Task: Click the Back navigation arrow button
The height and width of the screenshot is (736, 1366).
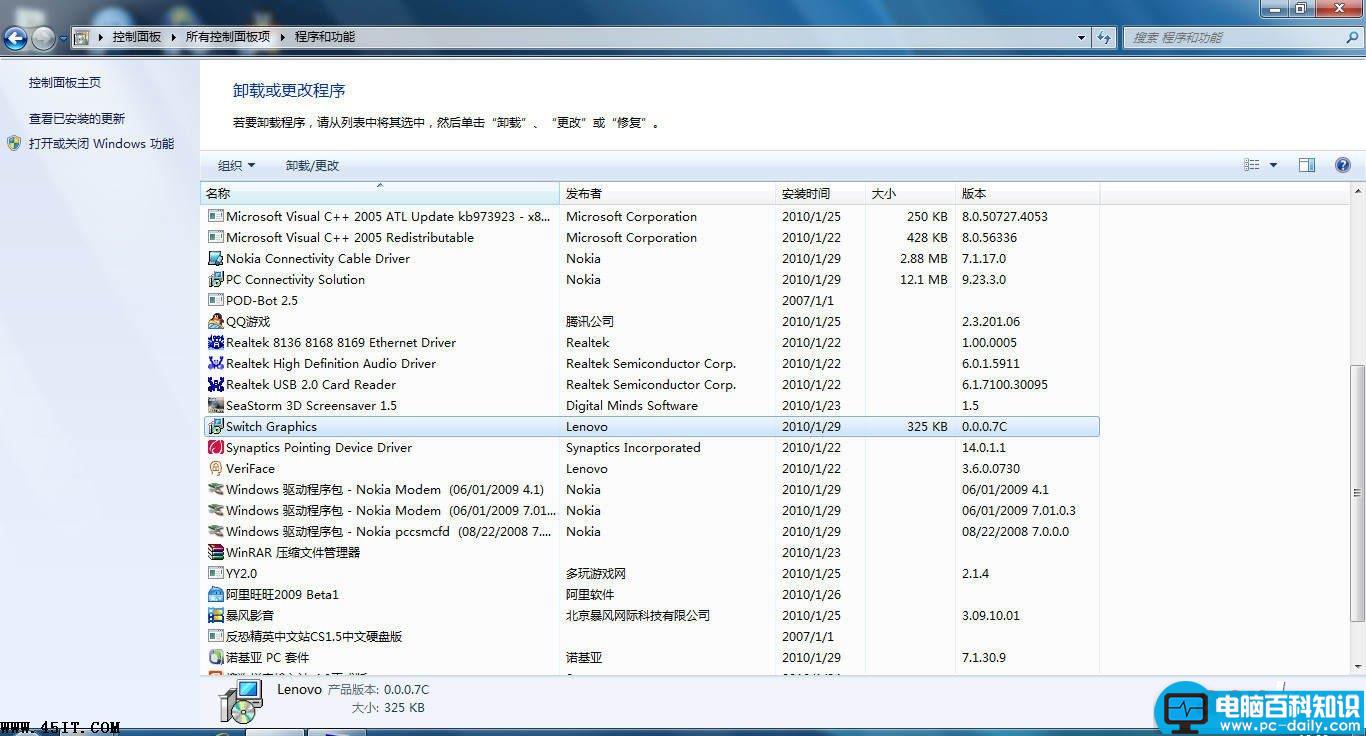Action: 15,38
